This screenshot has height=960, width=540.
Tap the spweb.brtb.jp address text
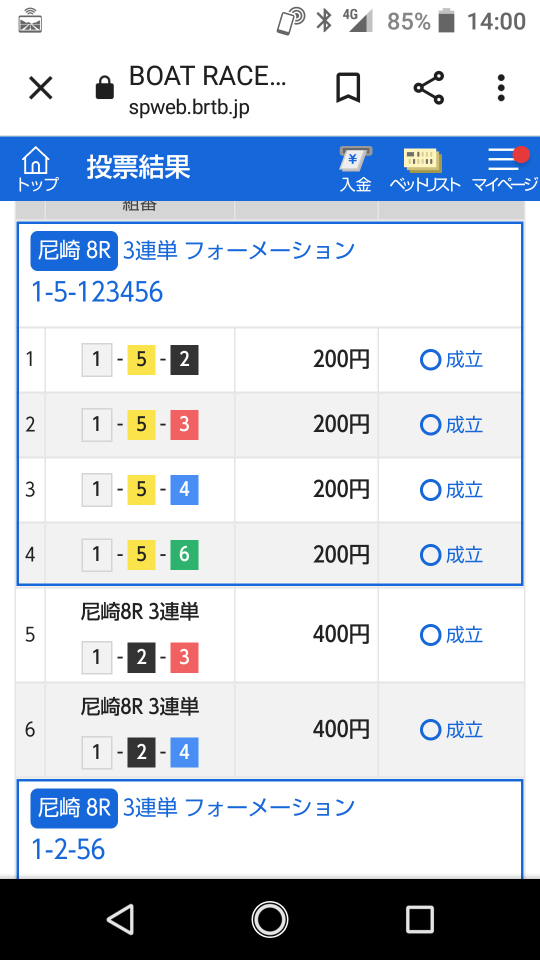tap(189, 107)
